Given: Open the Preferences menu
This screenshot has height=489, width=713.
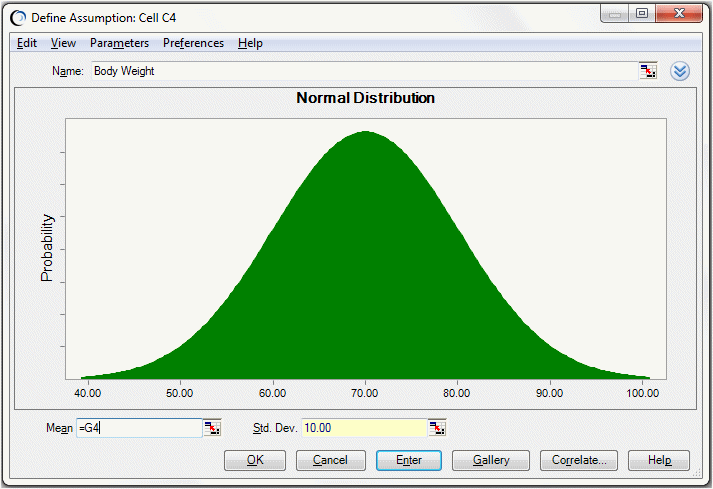Looking at the screenshot, I should pyautogui.click(x=193, y=43).
